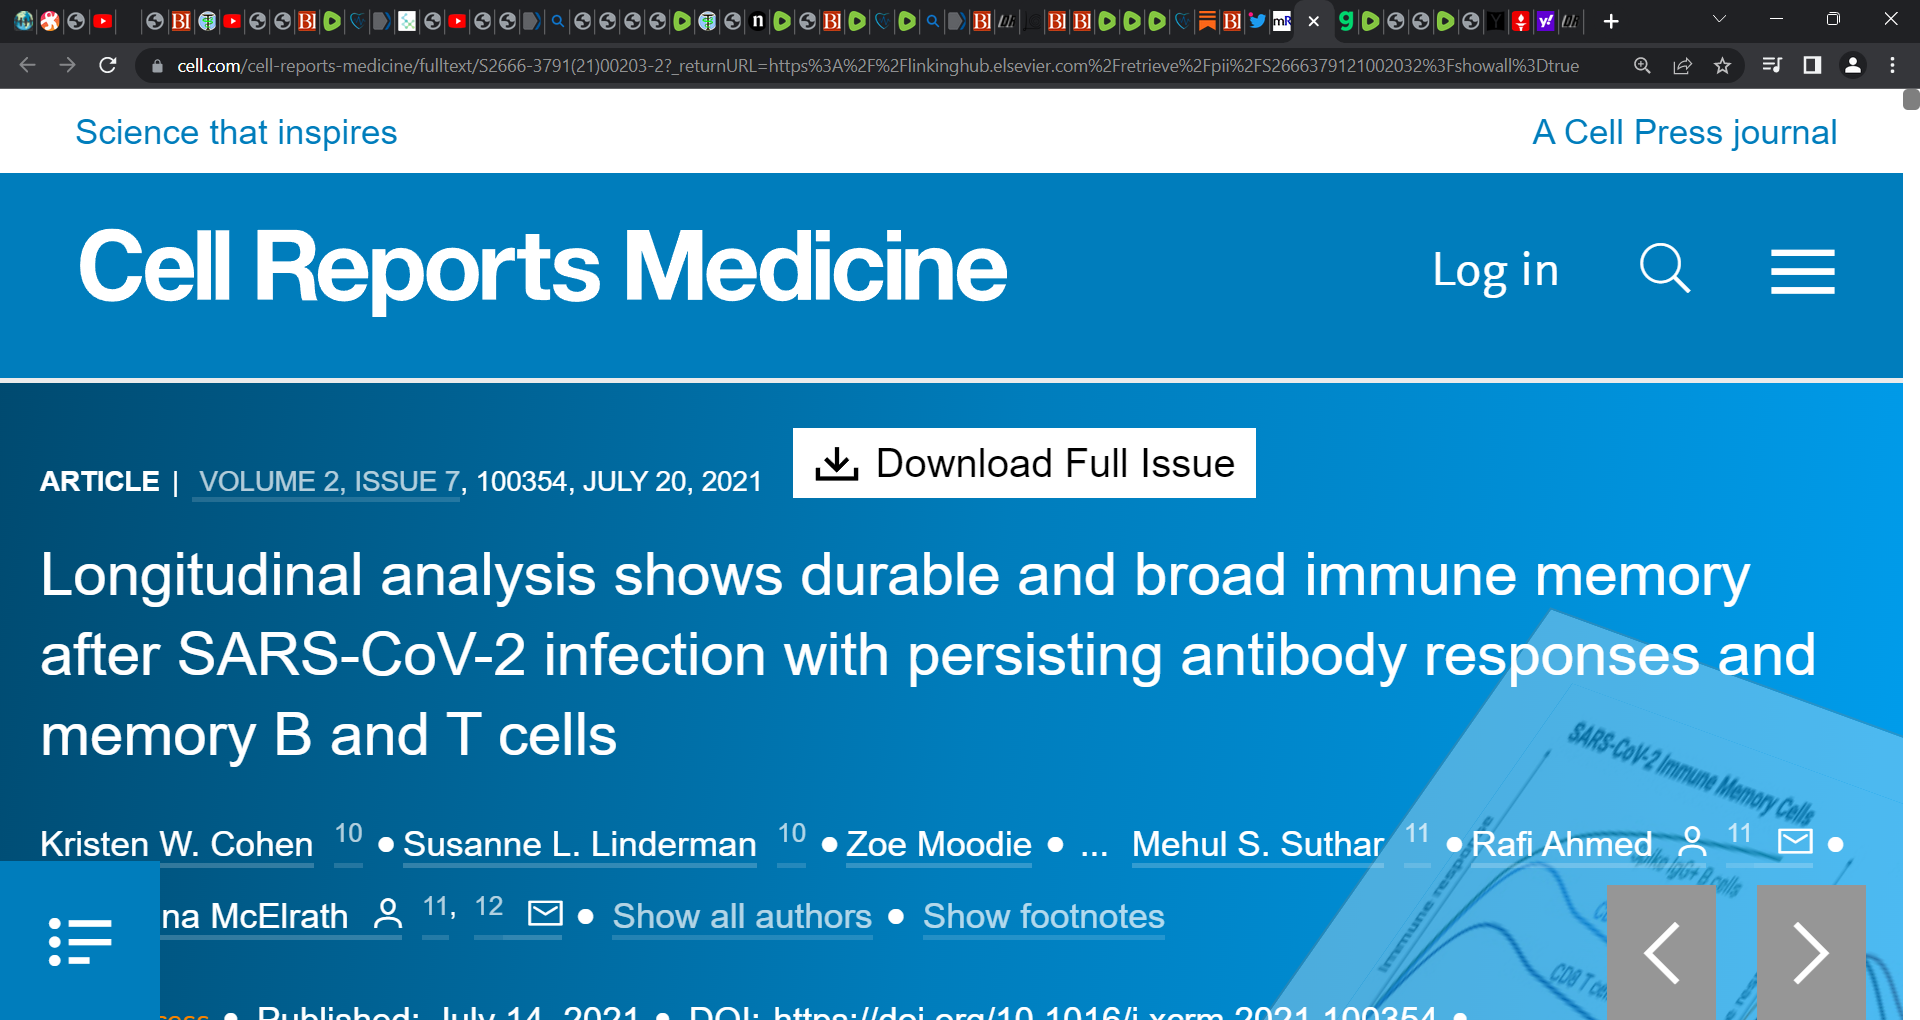Visit A Cell Press journal link
Screen dimensions: 1920x1020
(1685, 131)
